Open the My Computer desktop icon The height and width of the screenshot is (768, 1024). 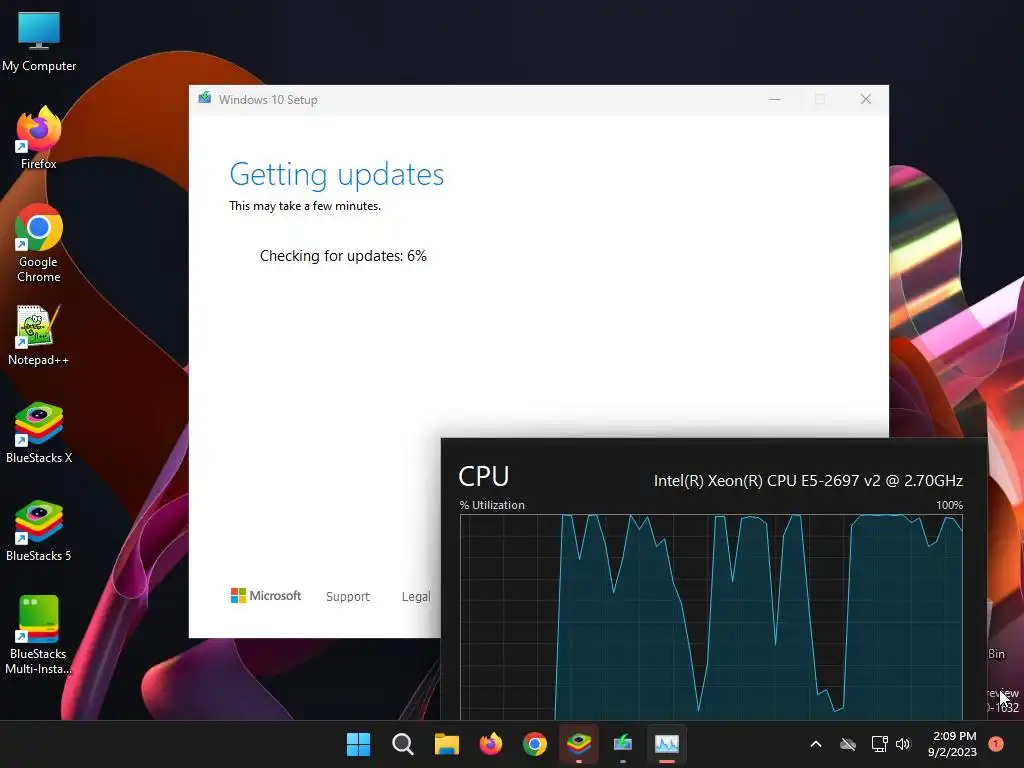[39, 41]
